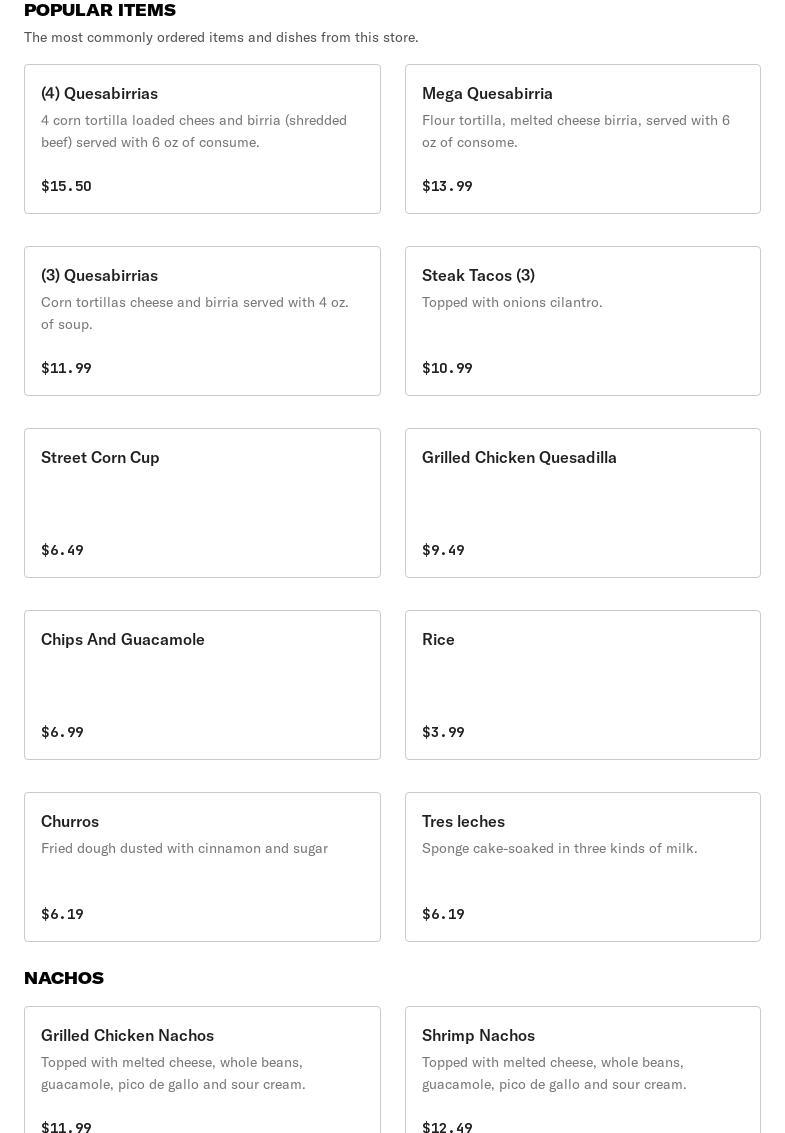Click the $15.50 price on (4) Quesabirrias

coord(66,186)
